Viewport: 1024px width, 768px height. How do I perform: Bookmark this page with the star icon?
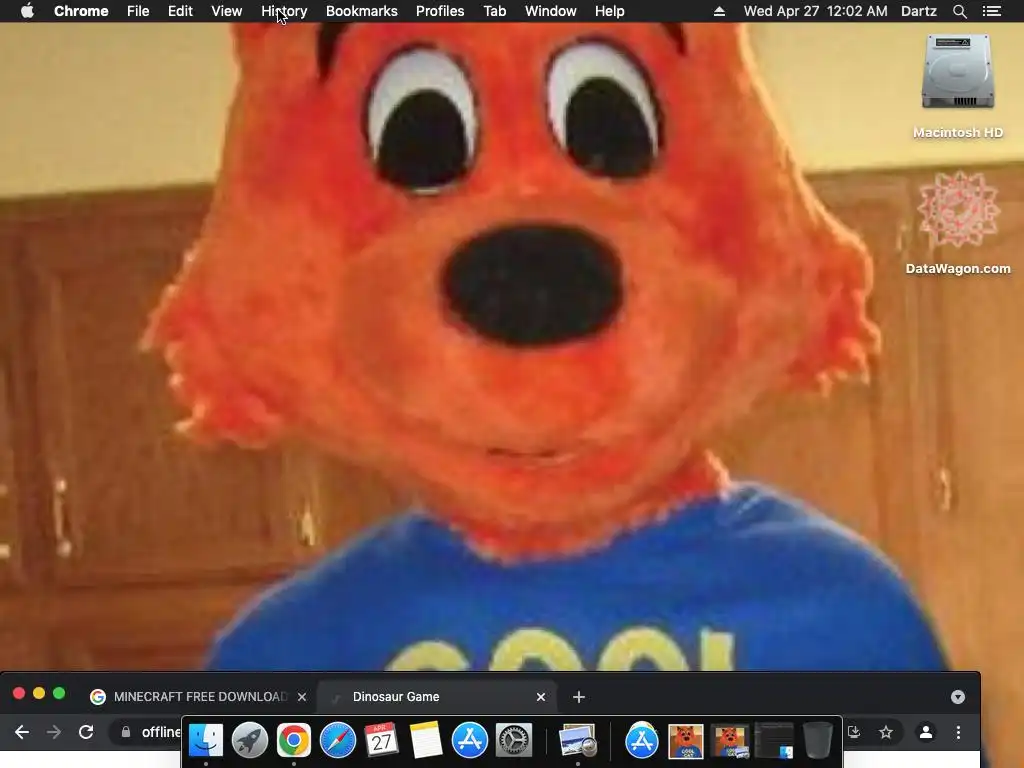pyautogui.click(x=886, y=732)
